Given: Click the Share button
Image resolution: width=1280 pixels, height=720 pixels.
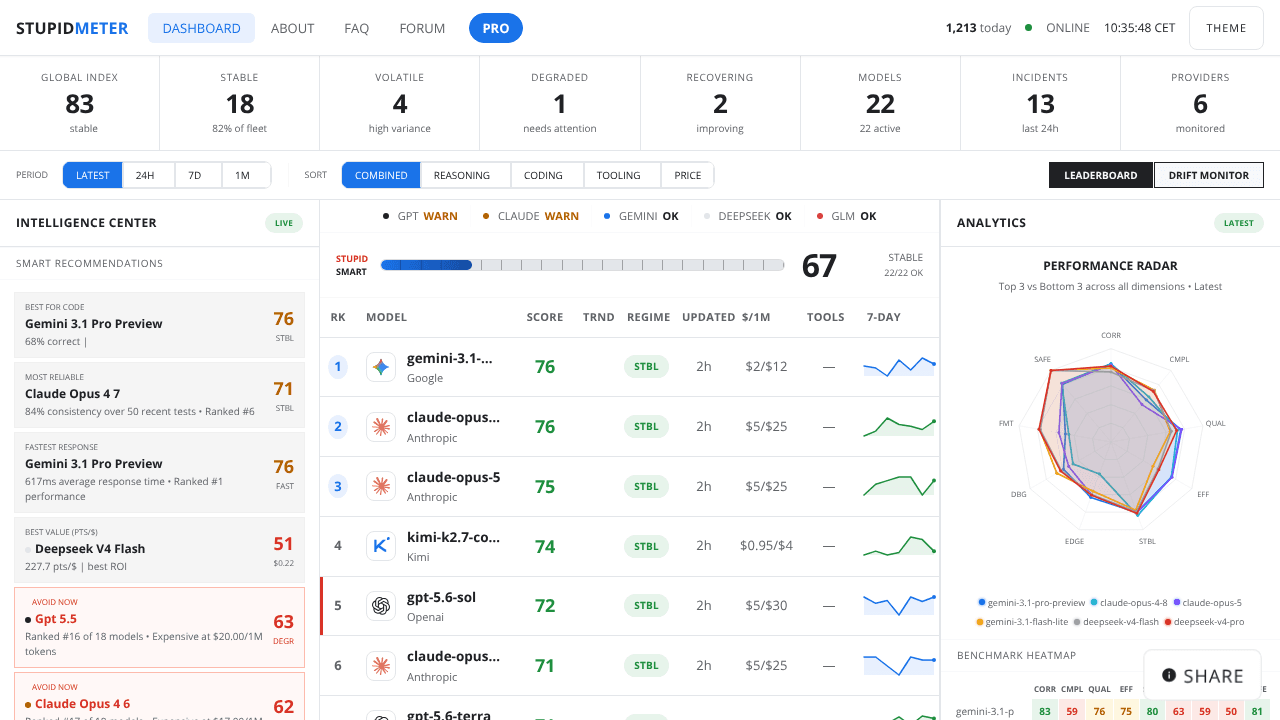Looking at the screenshot, I should 1203,676.
